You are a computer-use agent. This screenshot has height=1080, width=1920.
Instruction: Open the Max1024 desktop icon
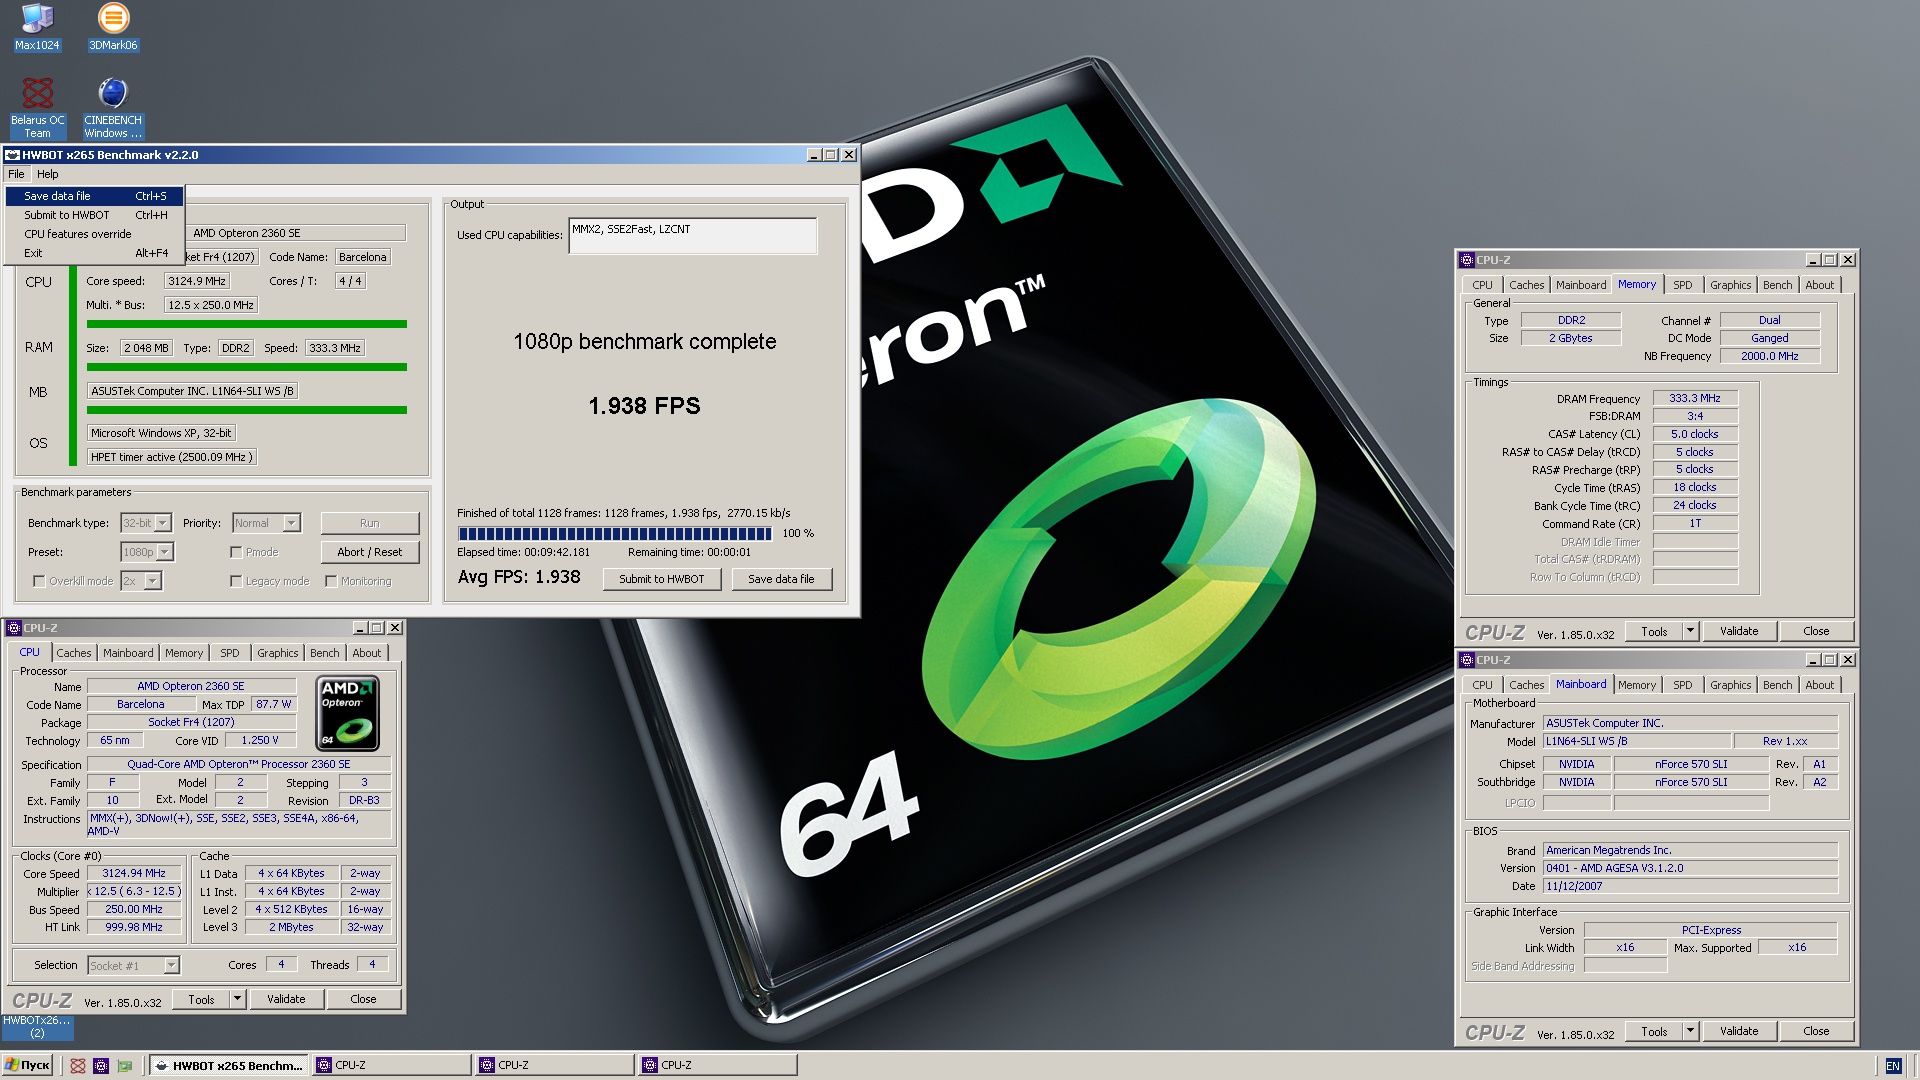(37, 27)
